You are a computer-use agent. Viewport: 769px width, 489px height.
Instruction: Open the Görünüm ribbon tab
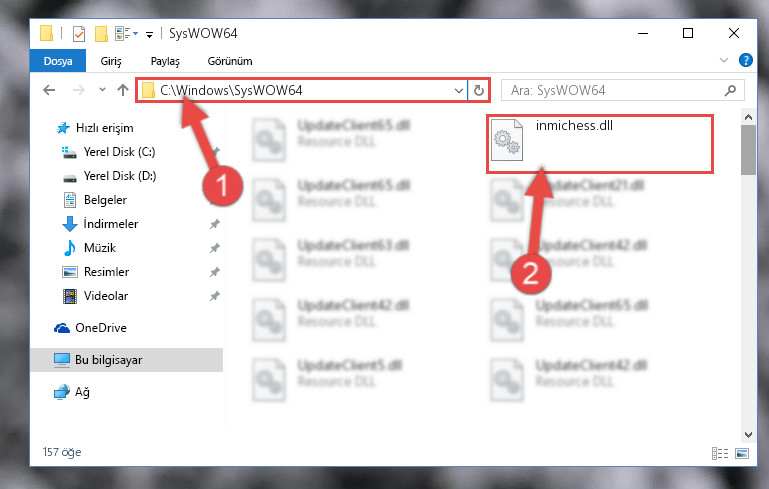(230, 61)
